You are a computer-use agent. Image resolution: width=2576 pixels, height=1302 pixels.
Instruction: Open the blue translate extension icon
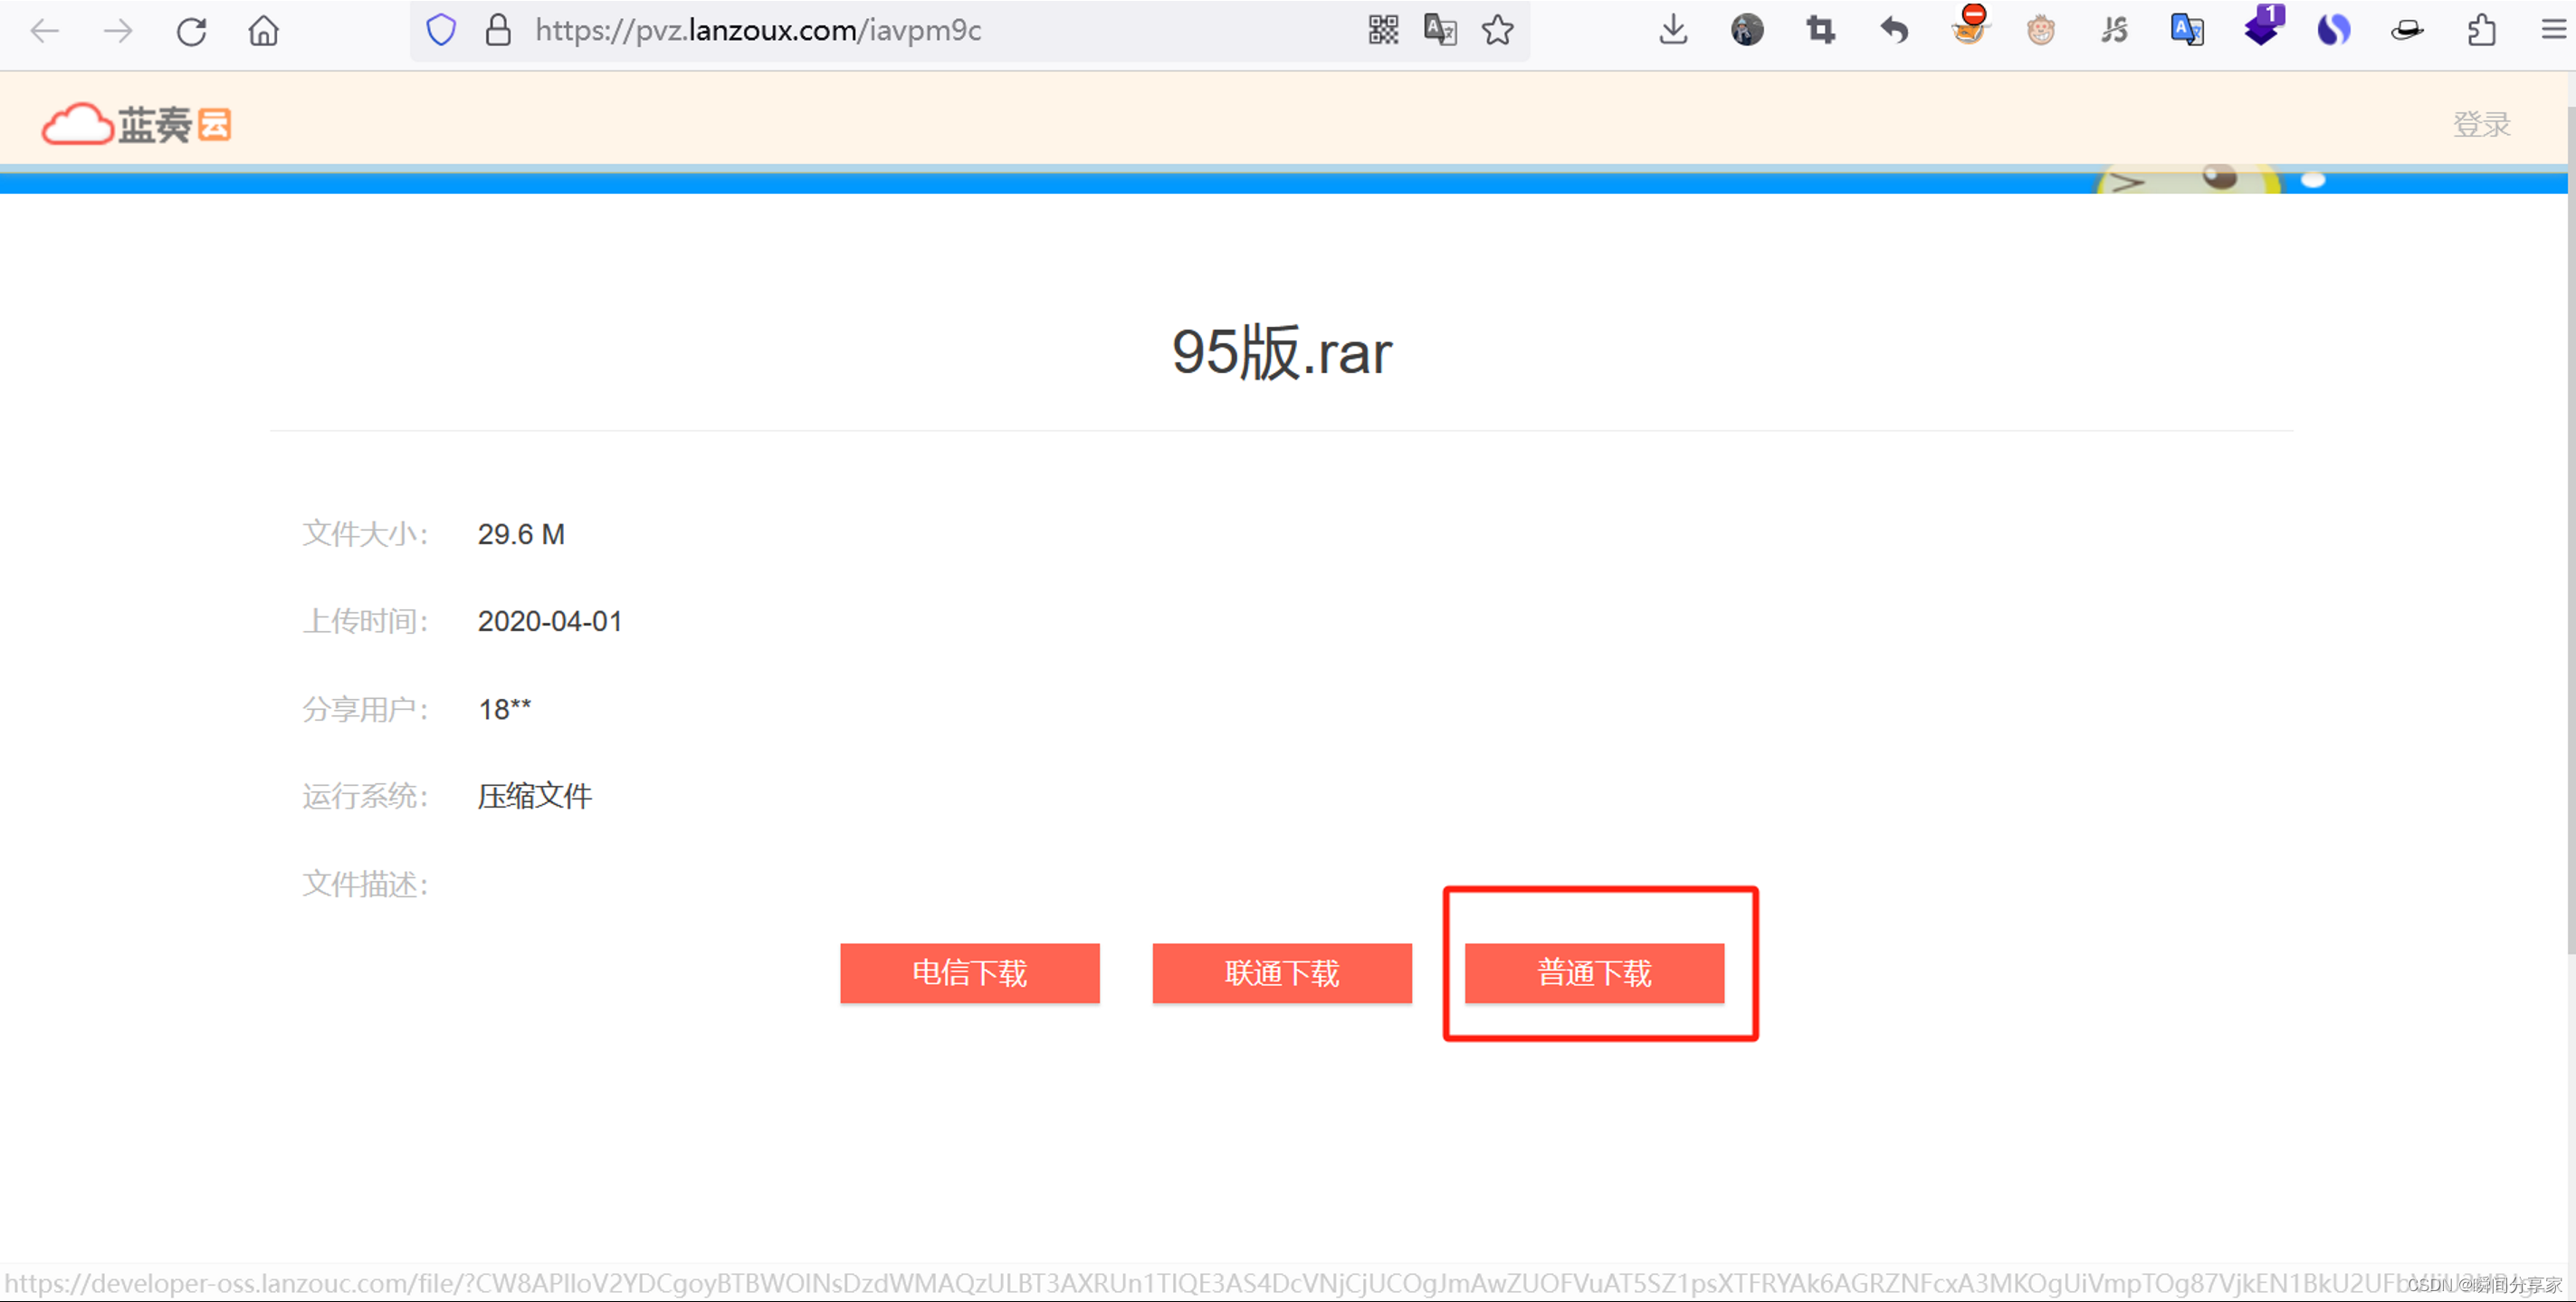[x=2187, y=30]
